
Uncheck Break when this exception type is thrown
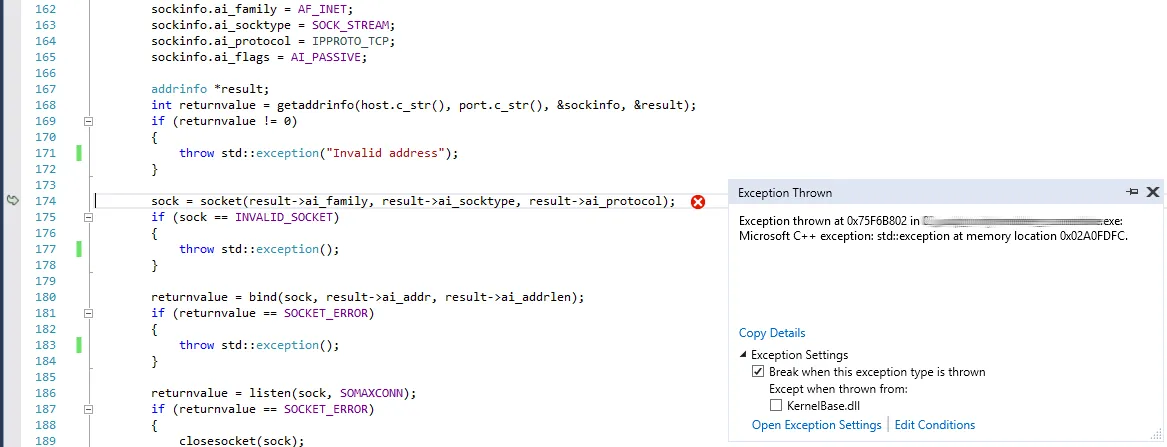(758, 372)
